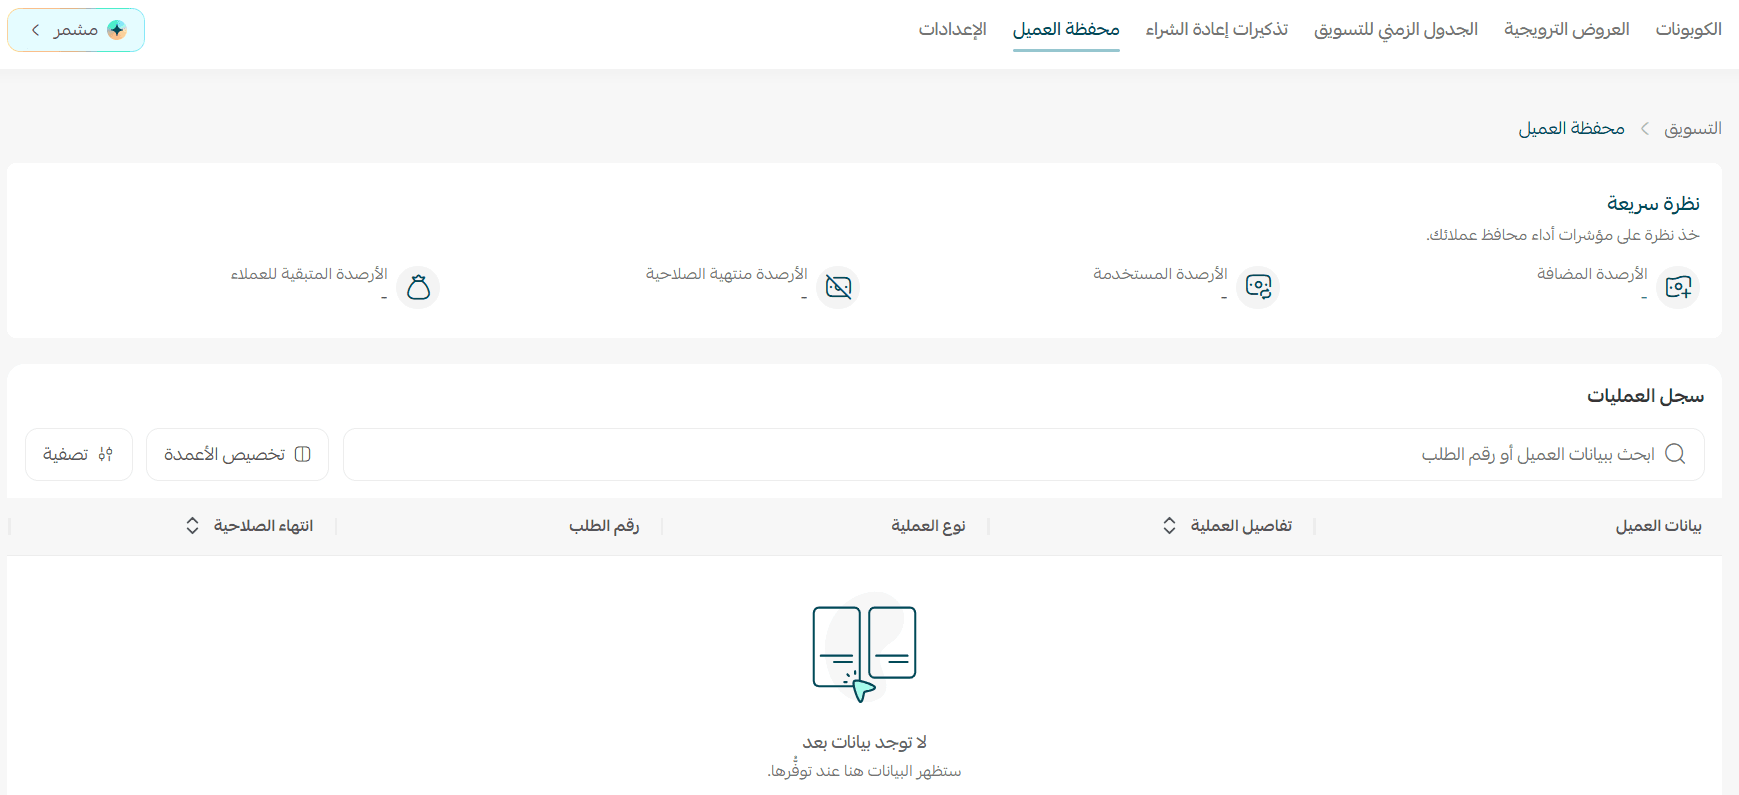Click the used balances (الأرصدة المستخدمة) icon

tap(1258, 288)
